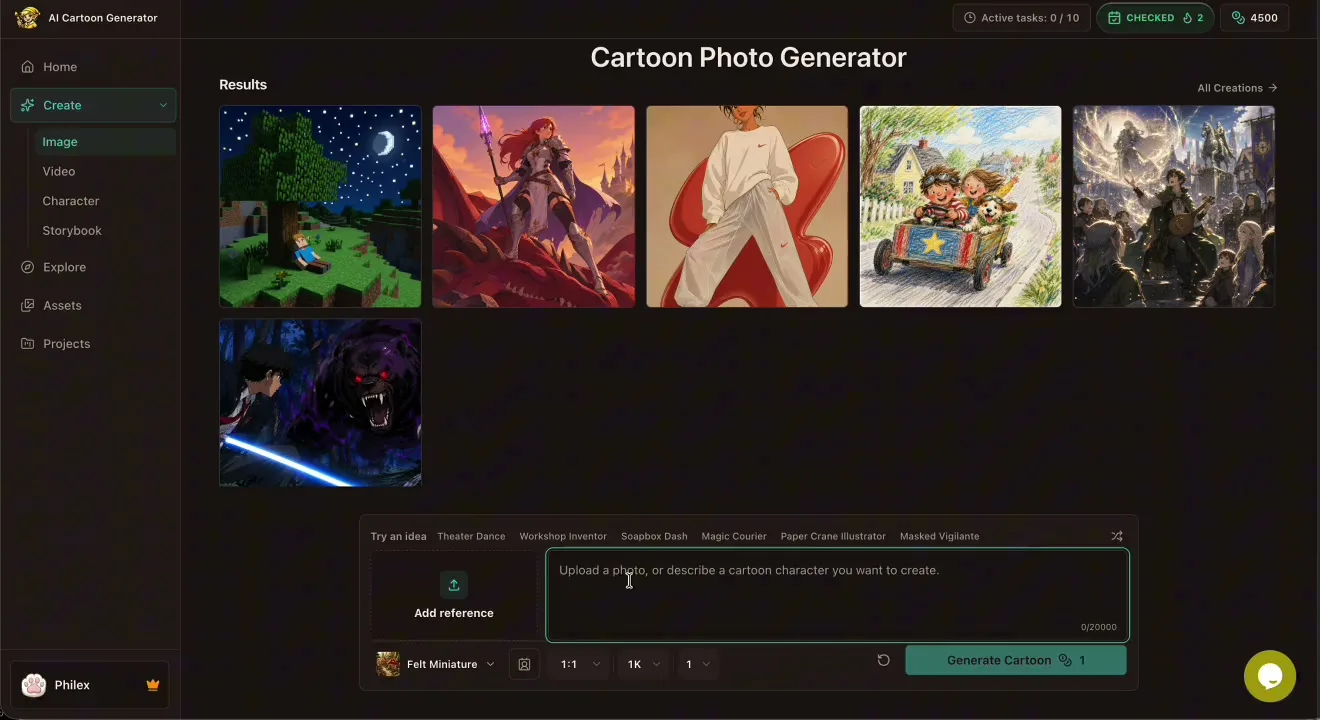Screen dimensions: 1320x720
Task: Click the Generate Cartoon button
Action: [x=1016, y=660]
